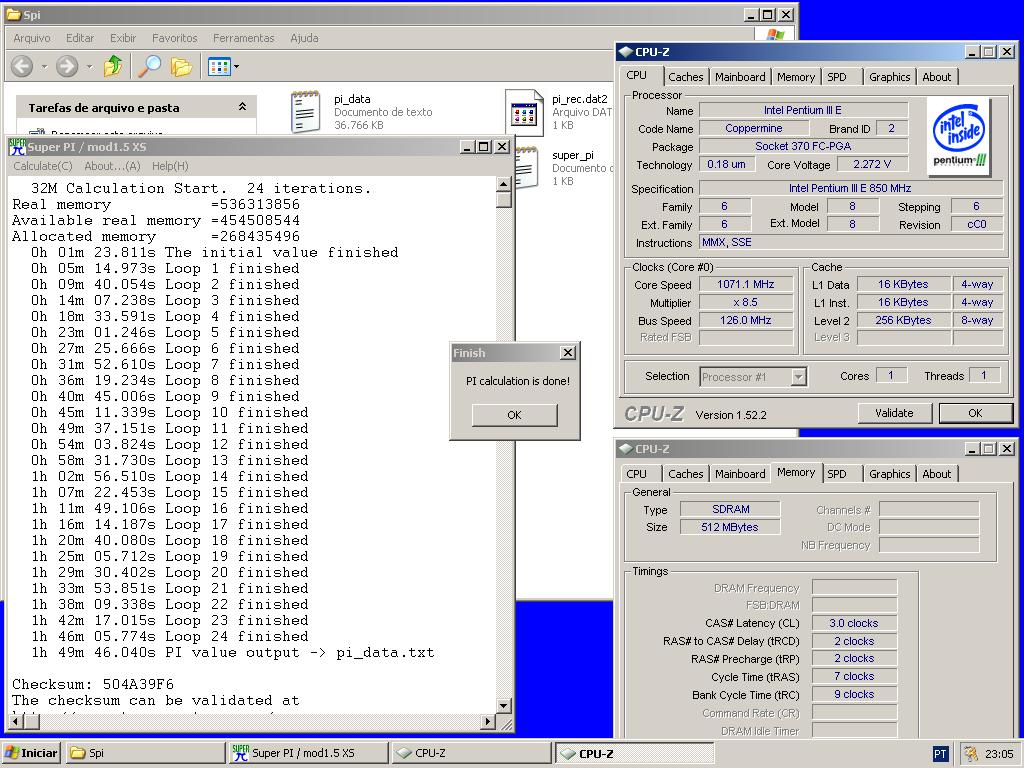
Task: Switch to About tab in bottom CPU-Z
Action: [936, 474]
